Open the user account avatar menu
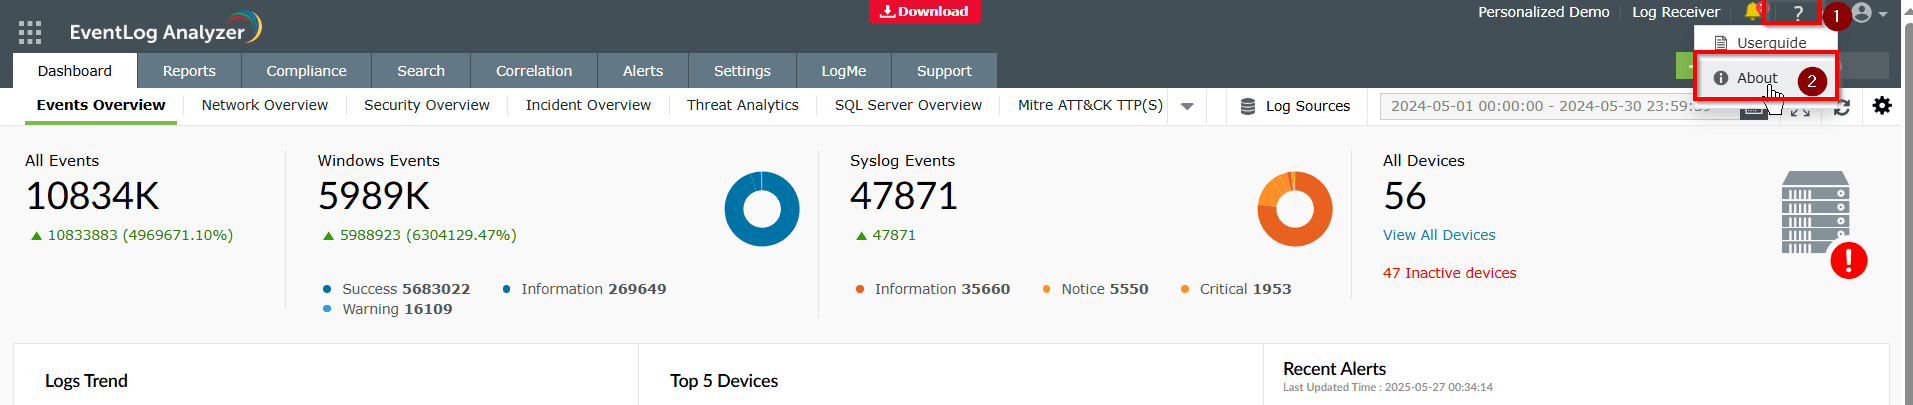This screenshot has width=1913, height=405. click(1868, 13)
